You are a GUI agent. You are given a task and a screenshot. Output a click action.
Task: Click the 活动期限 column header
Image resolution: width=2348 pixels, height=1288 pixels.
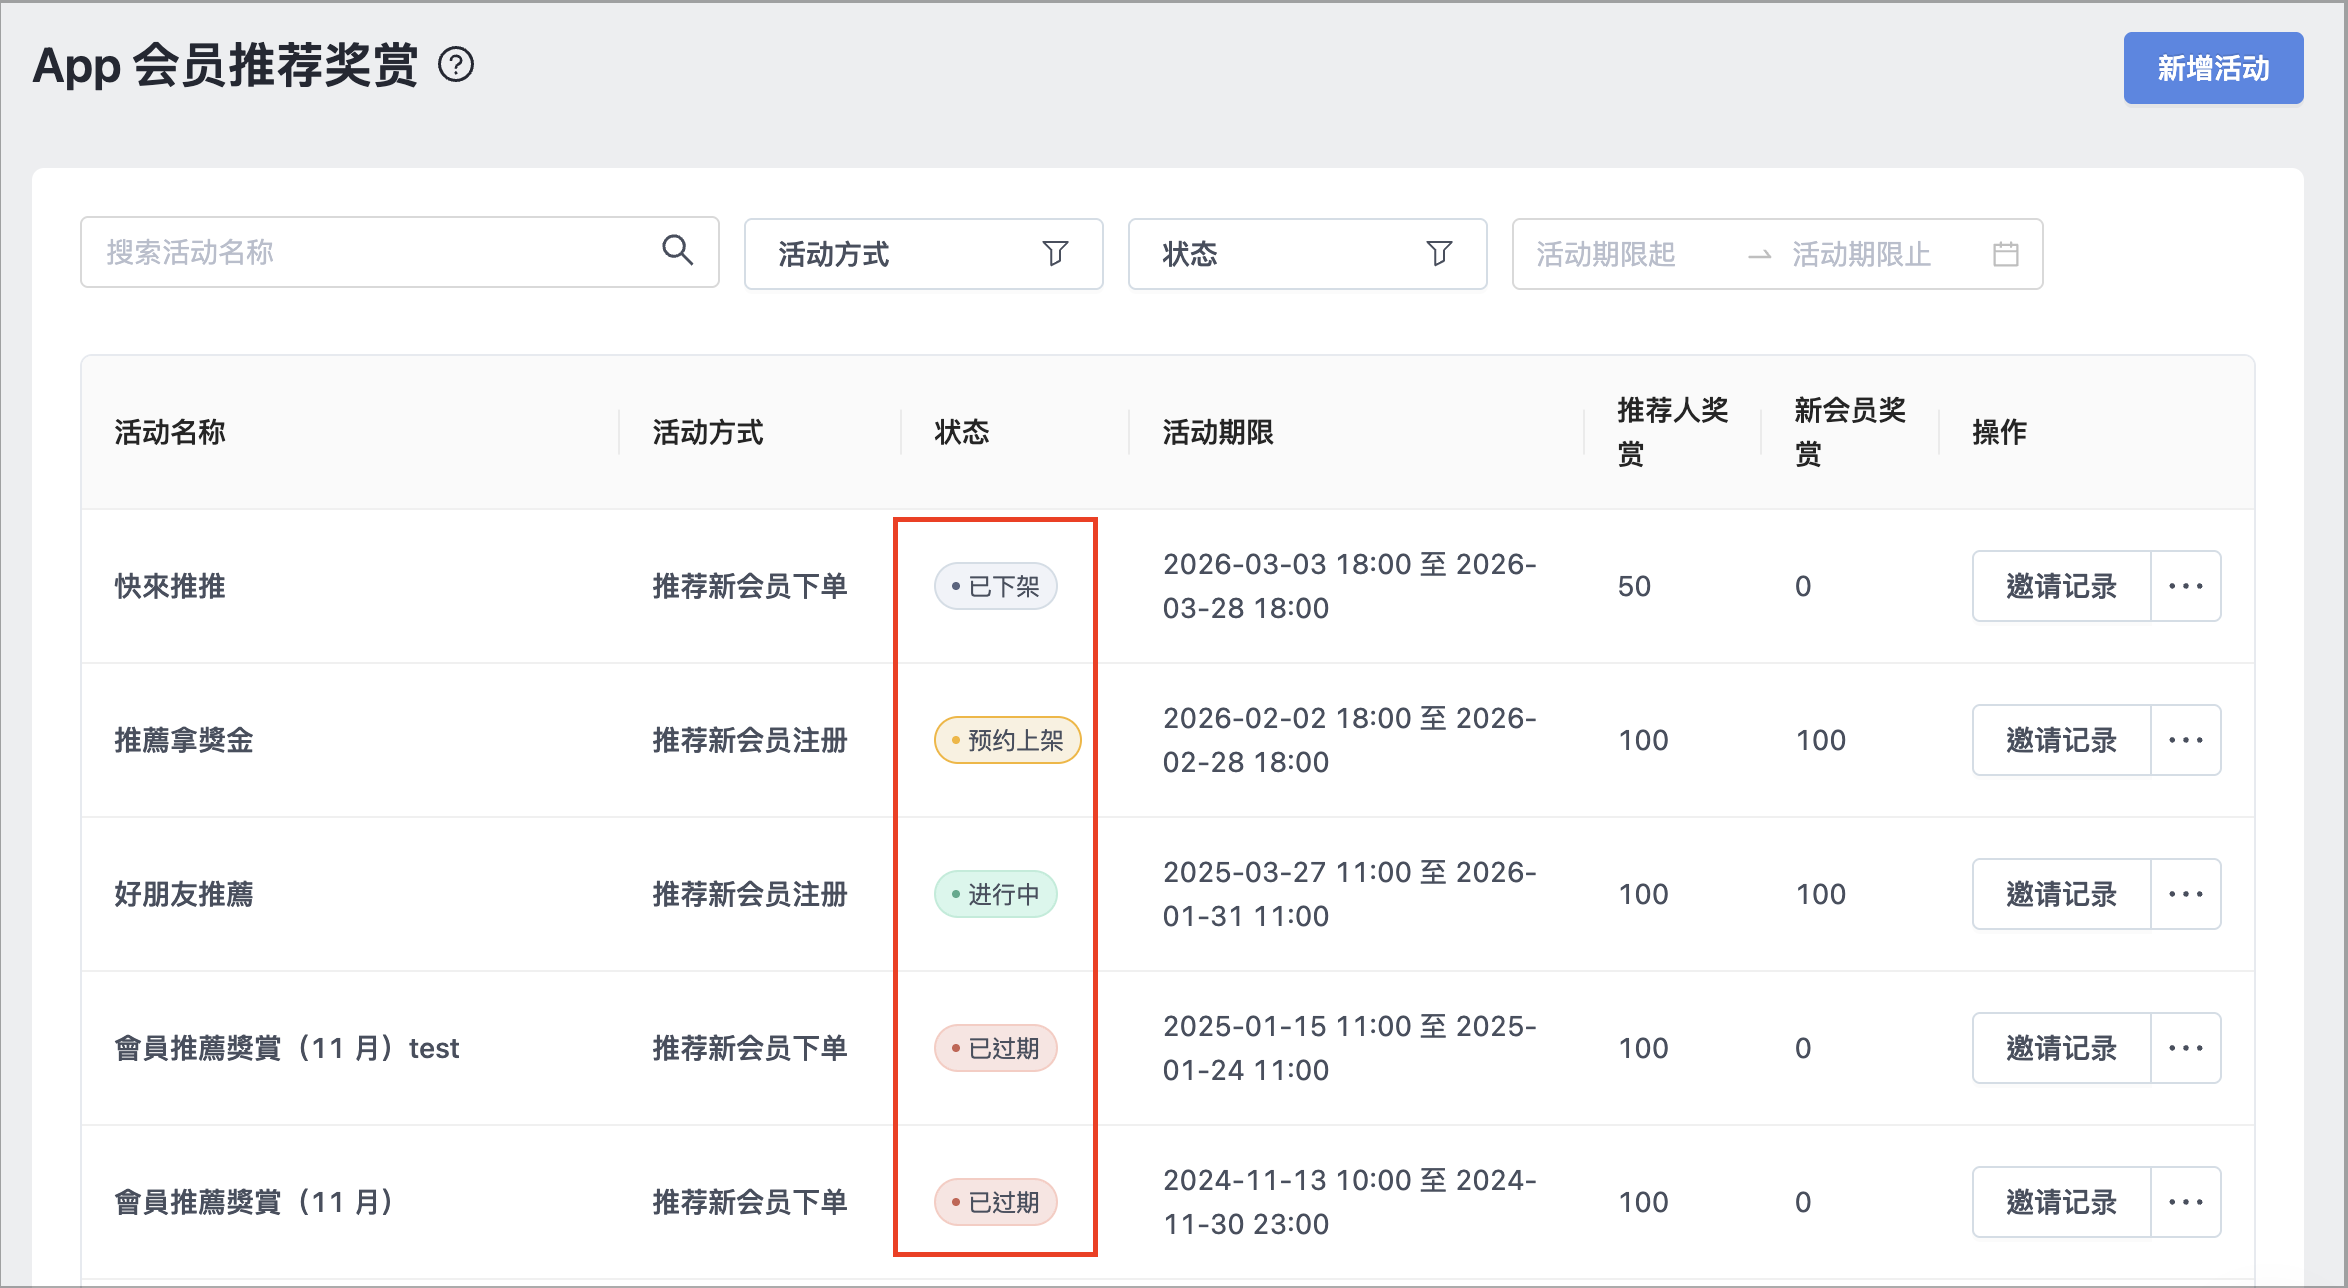[1218, 432]
